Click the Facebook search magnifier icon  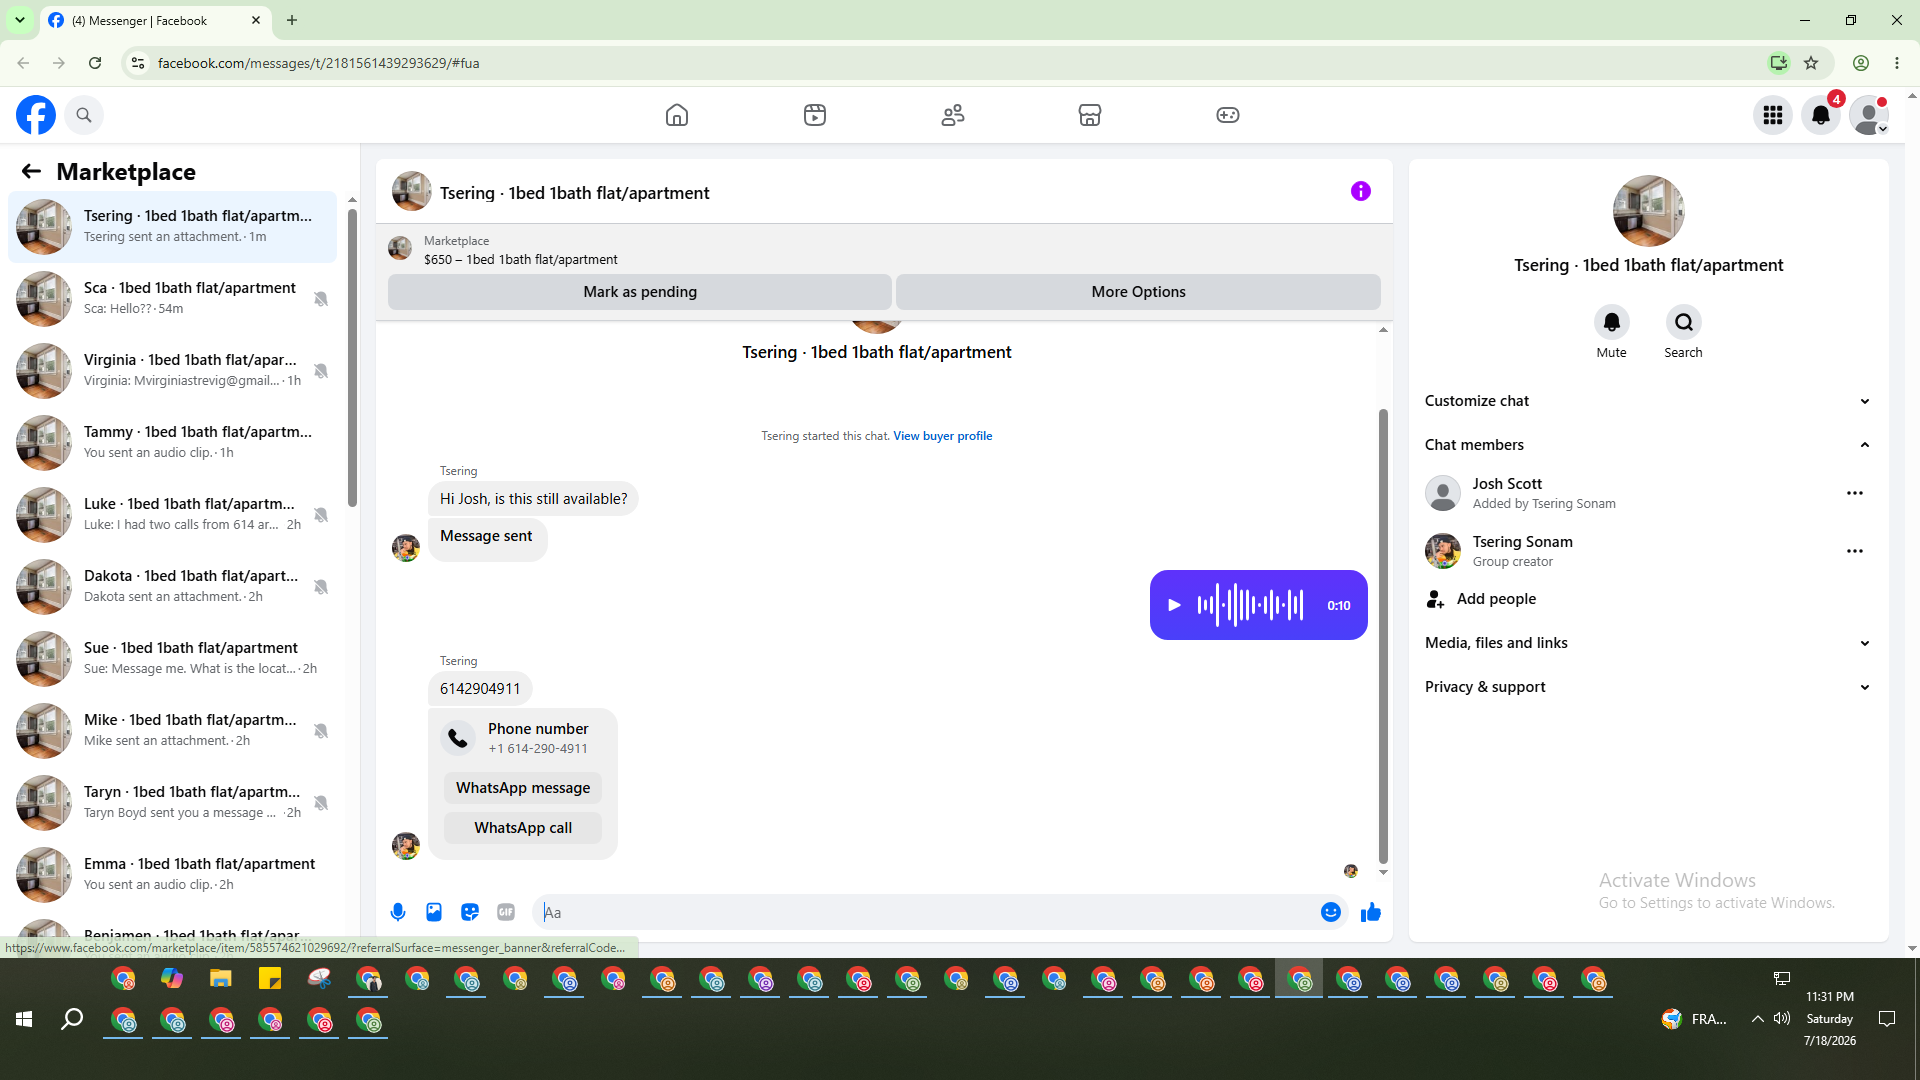84,115
